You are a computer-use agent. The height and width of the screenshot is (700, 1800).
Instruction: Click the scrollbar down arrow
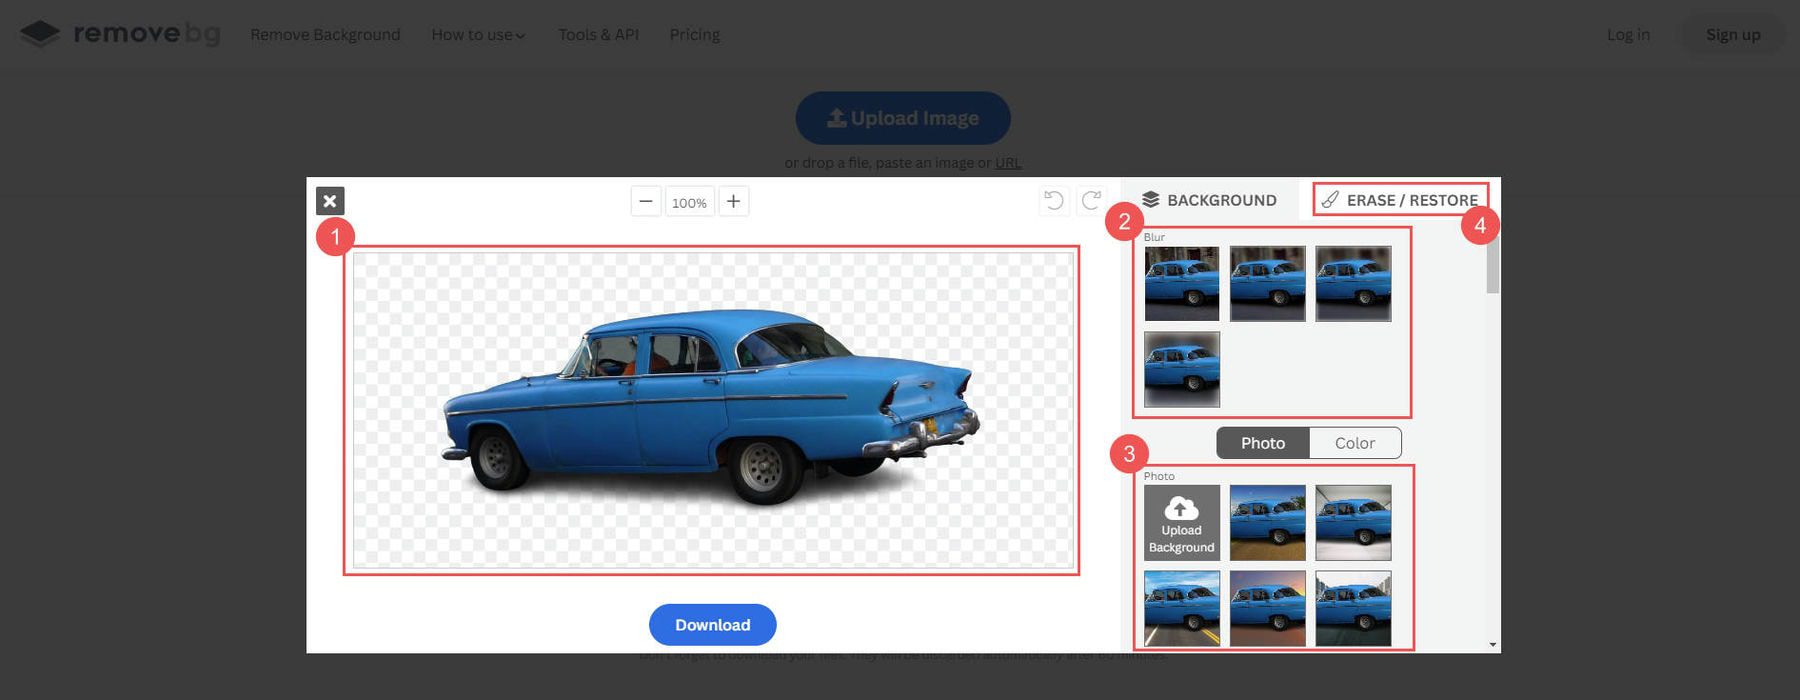[x=1493, y=645]
